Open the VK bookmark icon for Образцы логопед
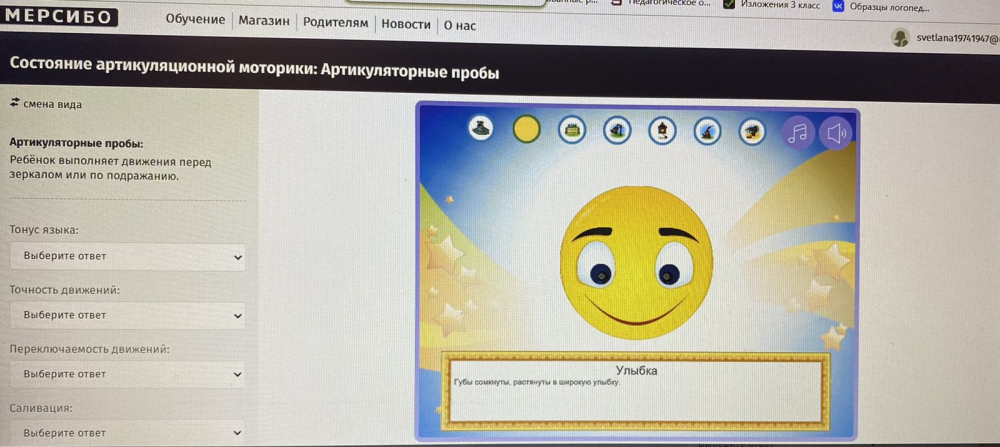The image size is (1000, 447). point(839,6)
